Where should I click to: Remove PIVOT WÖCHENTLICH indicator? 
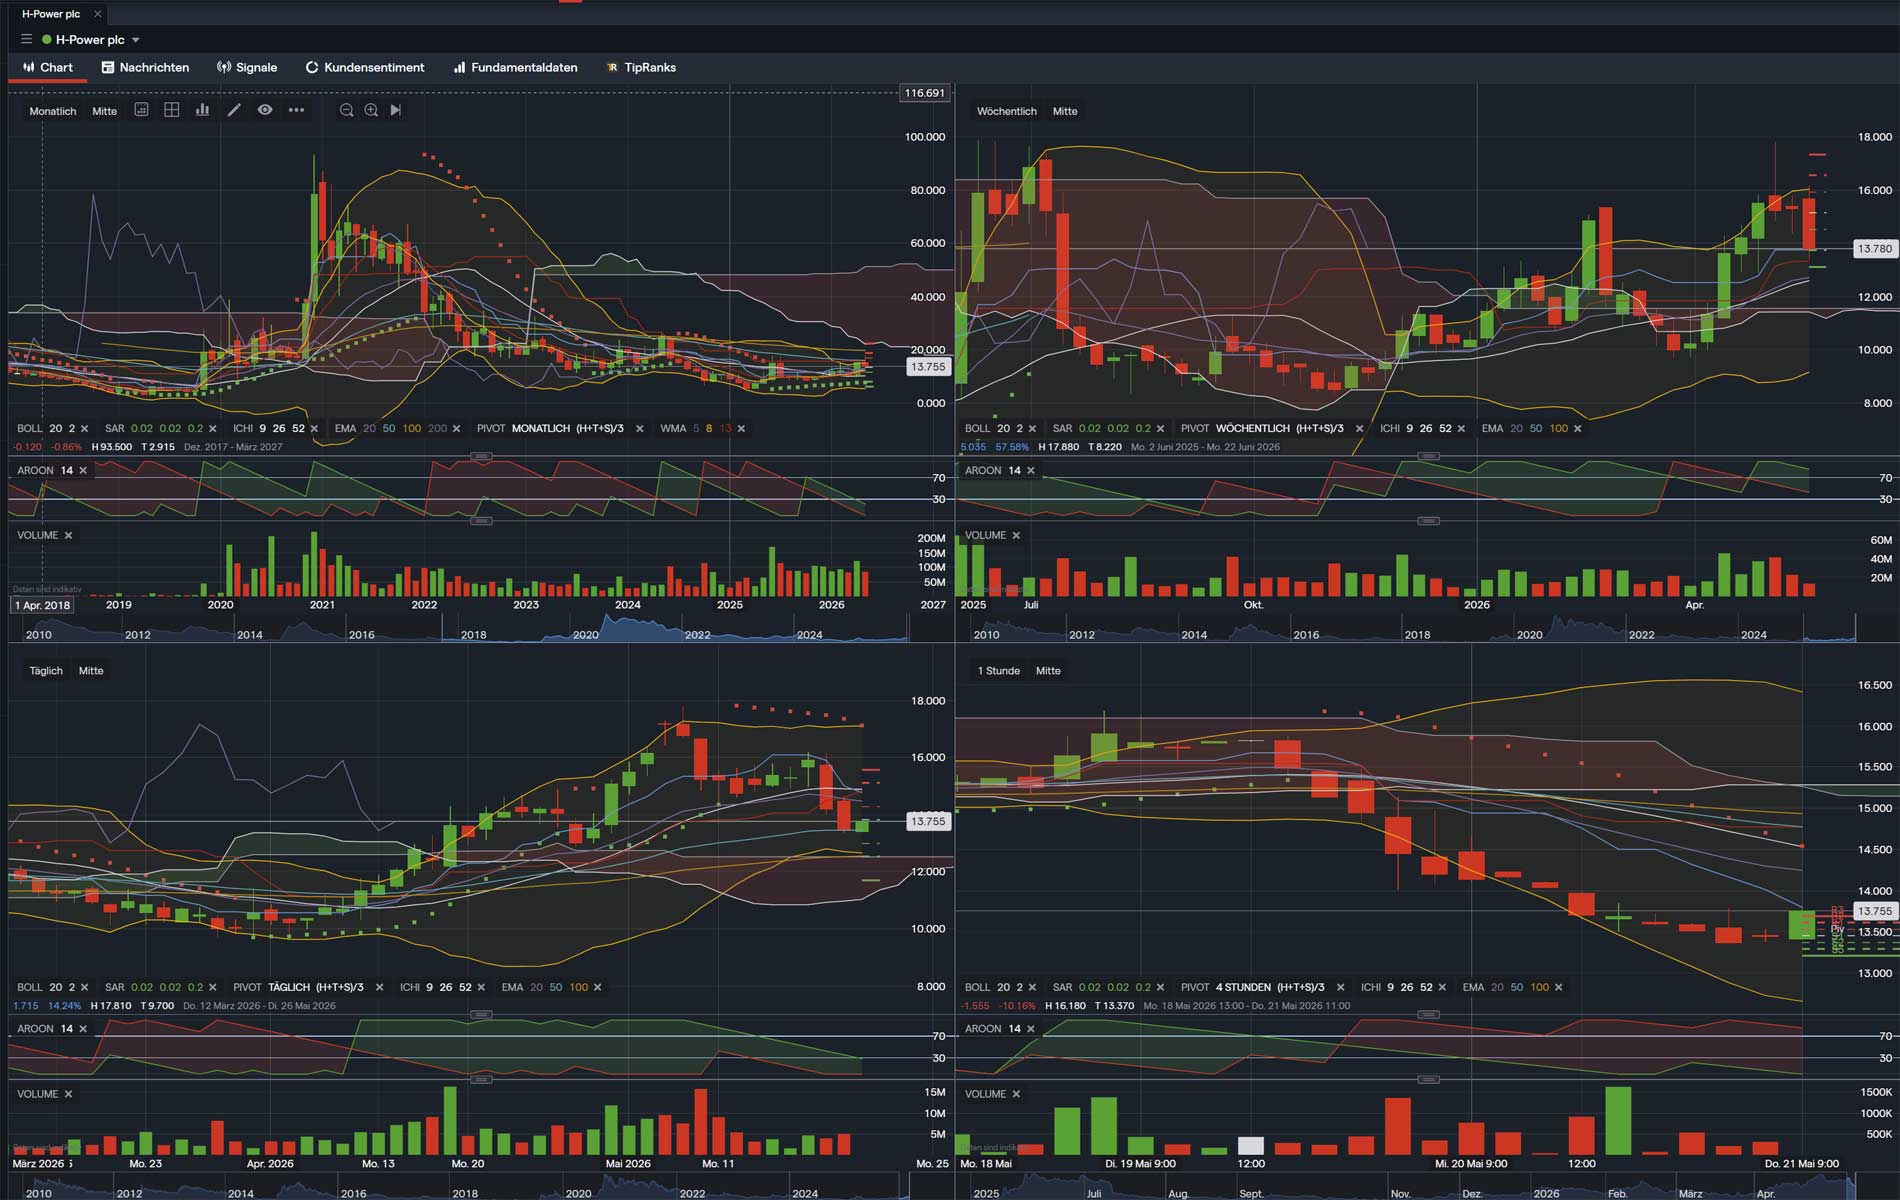click(x=1359, y=429)
